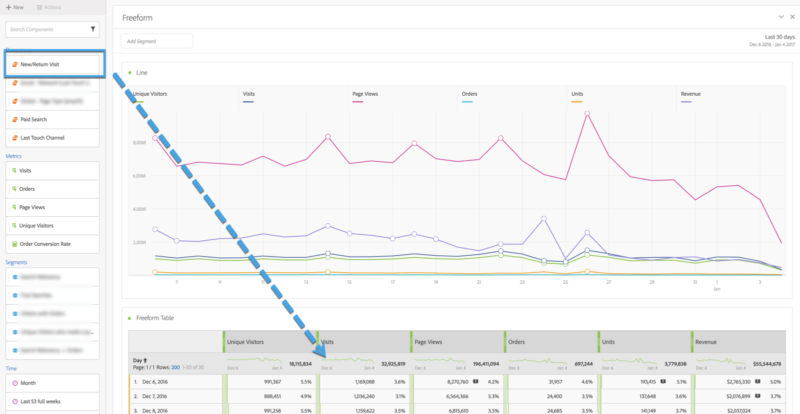The height and width of the screenshot is (414, 800).
Task: Close the Freeform panel
Action: [792, 17]
